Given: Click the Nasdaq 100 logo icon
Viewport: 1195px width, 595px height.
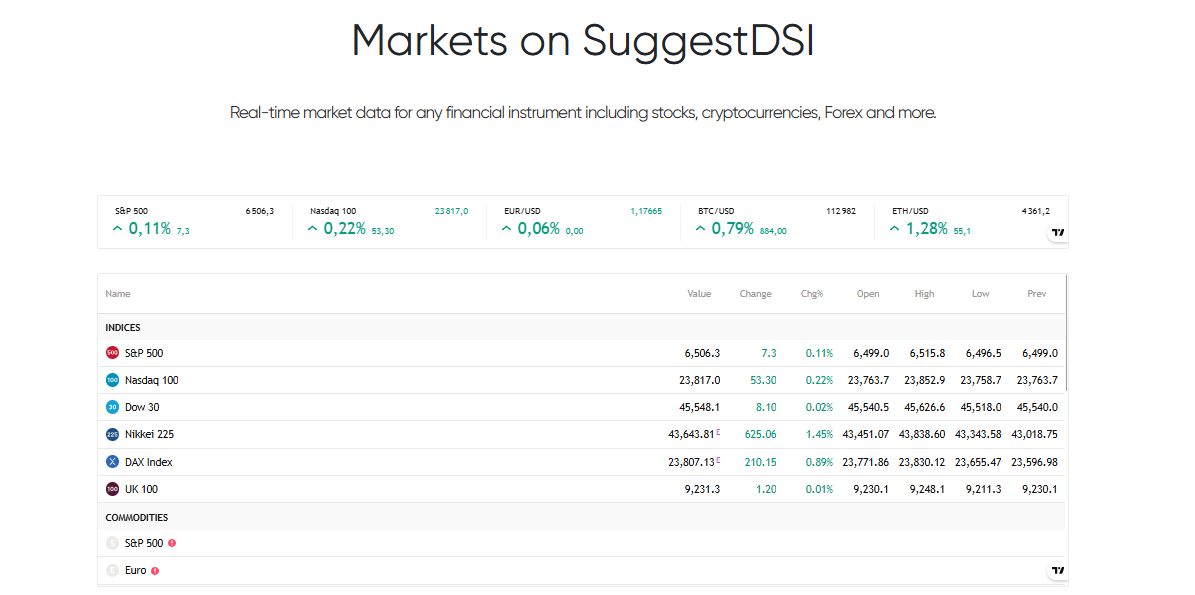Looking at the screenshot, I should click(x=113, y=380).
